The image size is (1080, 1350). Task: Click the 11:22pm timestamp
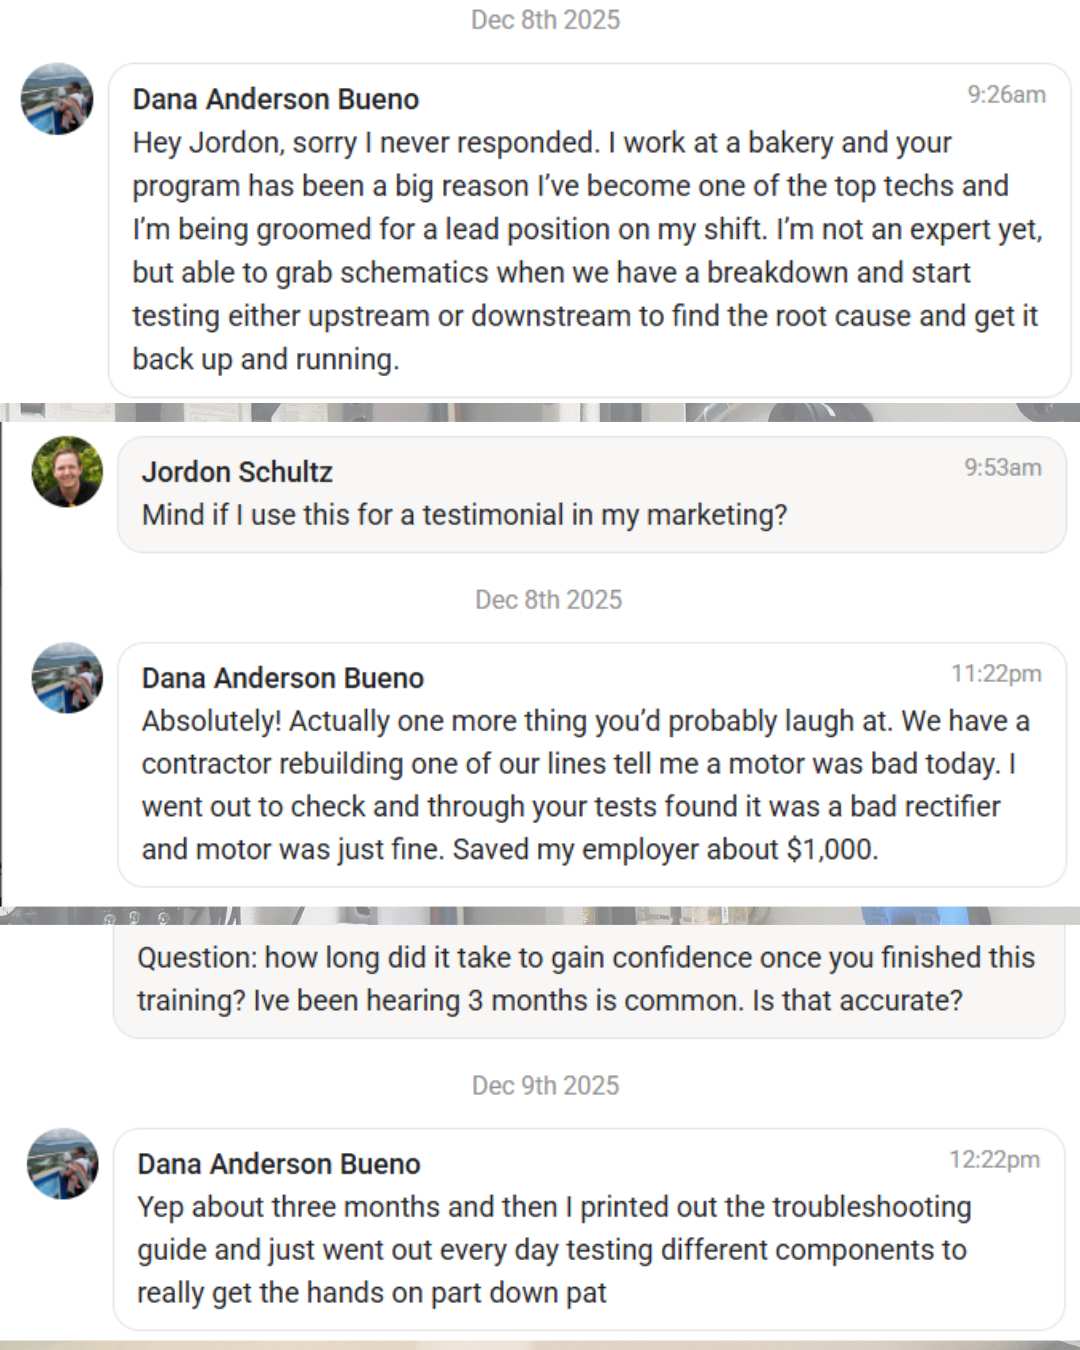pyautogui.click(x=996, y=674)
